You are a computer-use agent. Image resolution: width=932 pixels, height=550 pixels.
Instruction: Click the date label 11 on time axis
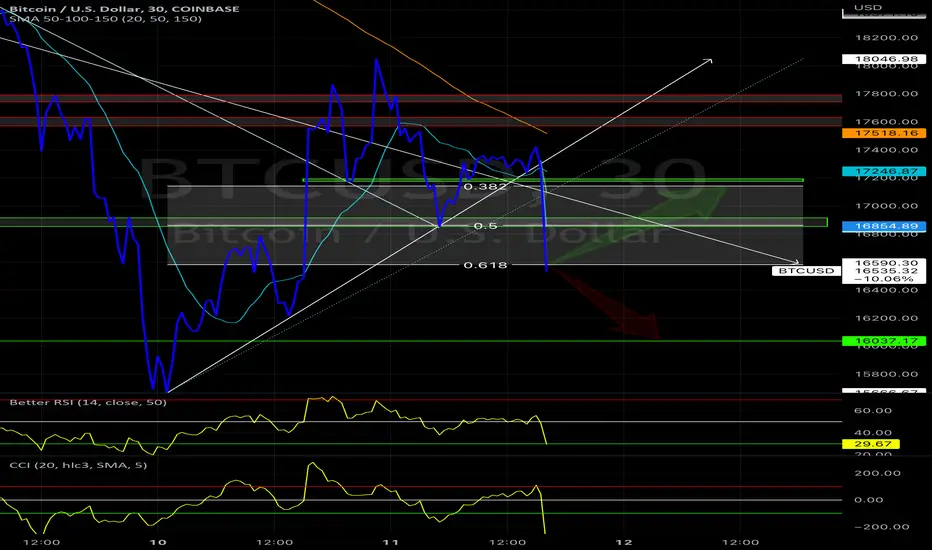point(391,542)
